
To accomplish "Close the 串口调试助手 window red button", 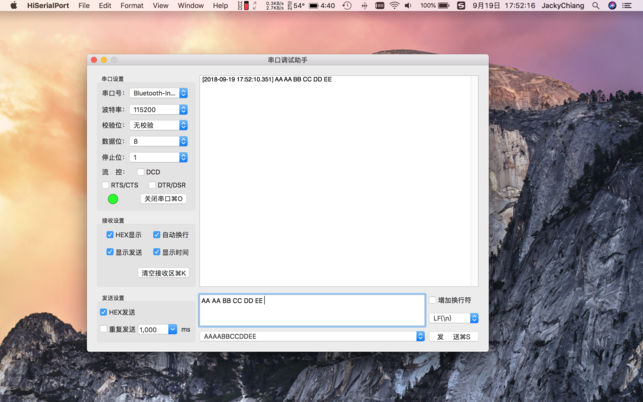I will click(94, 60).
